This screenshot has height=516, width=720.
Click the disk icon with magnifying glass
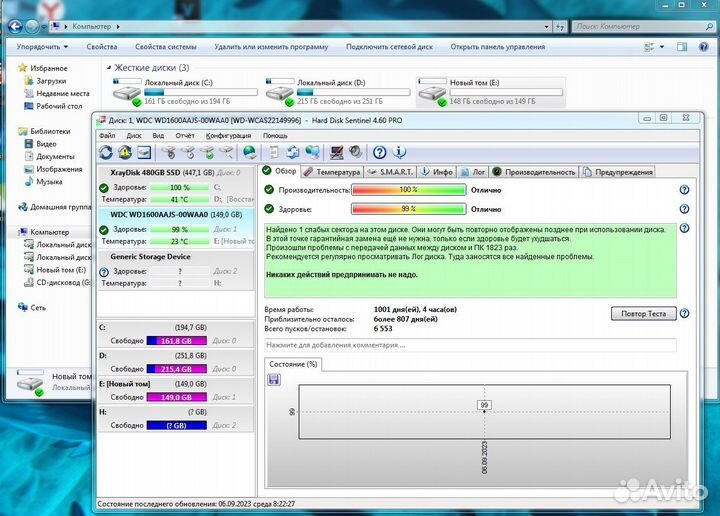click(226, 152)
